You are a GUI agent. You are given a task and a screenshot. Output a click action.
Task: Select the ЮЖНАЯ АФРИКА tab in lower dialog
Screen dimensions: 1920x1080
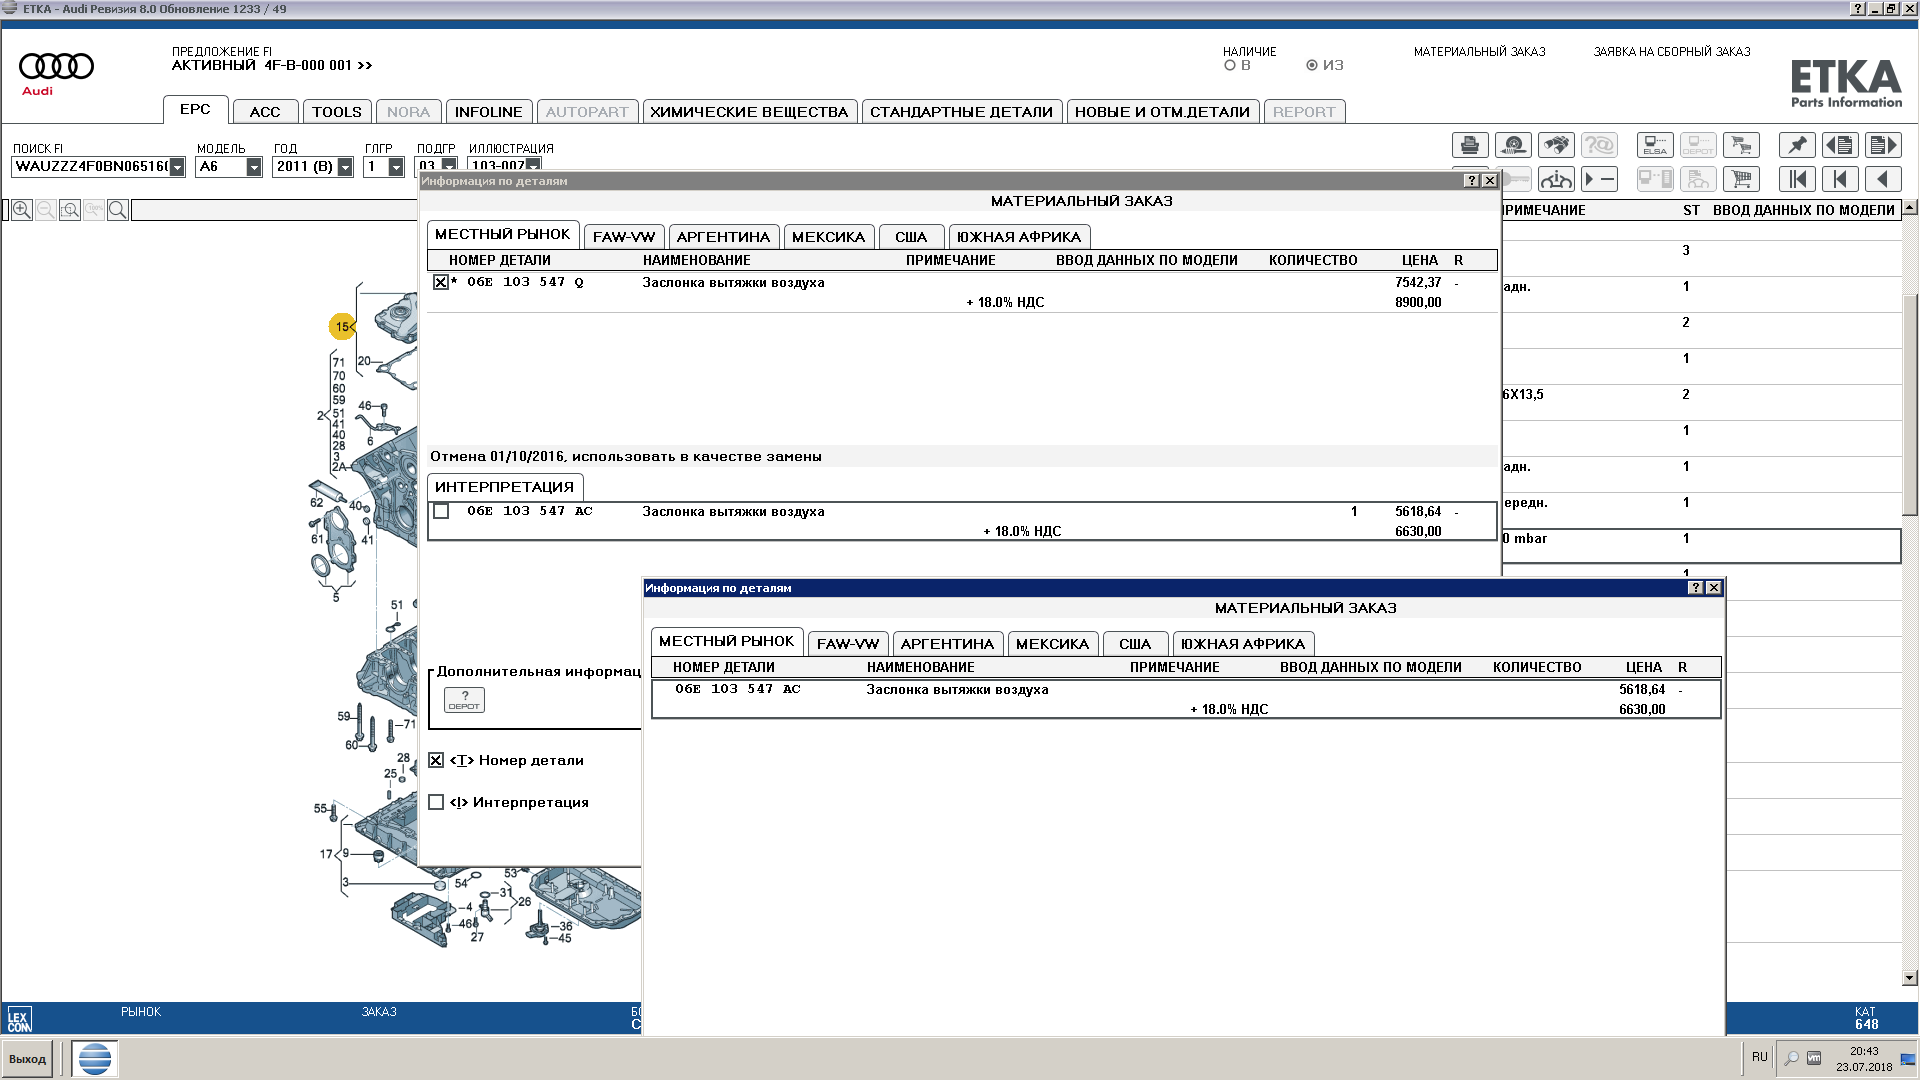[x=1243, y=644]
